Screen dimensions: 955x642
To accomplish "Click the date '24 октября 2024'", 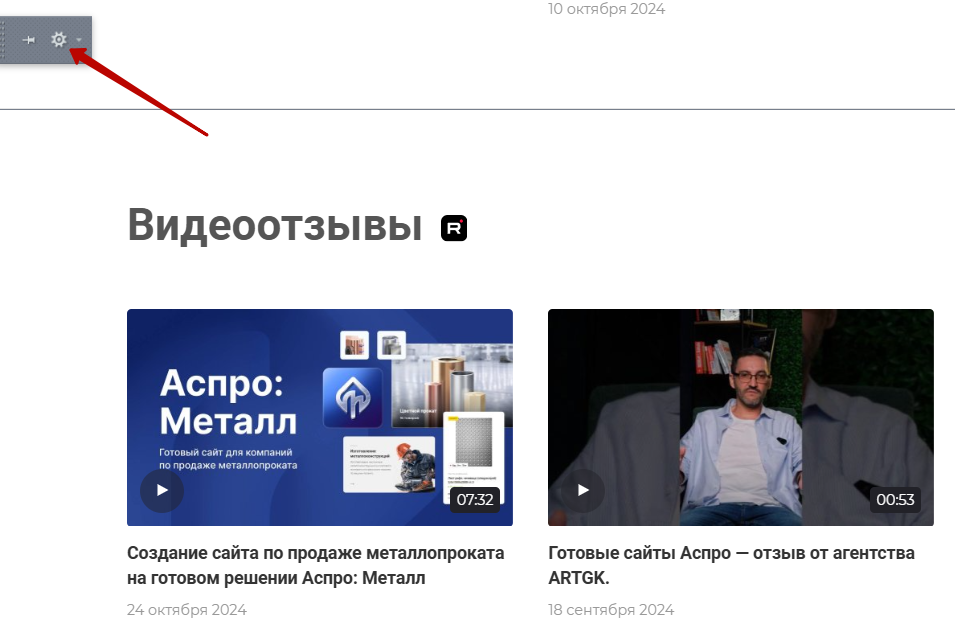I will pos(187,610).
